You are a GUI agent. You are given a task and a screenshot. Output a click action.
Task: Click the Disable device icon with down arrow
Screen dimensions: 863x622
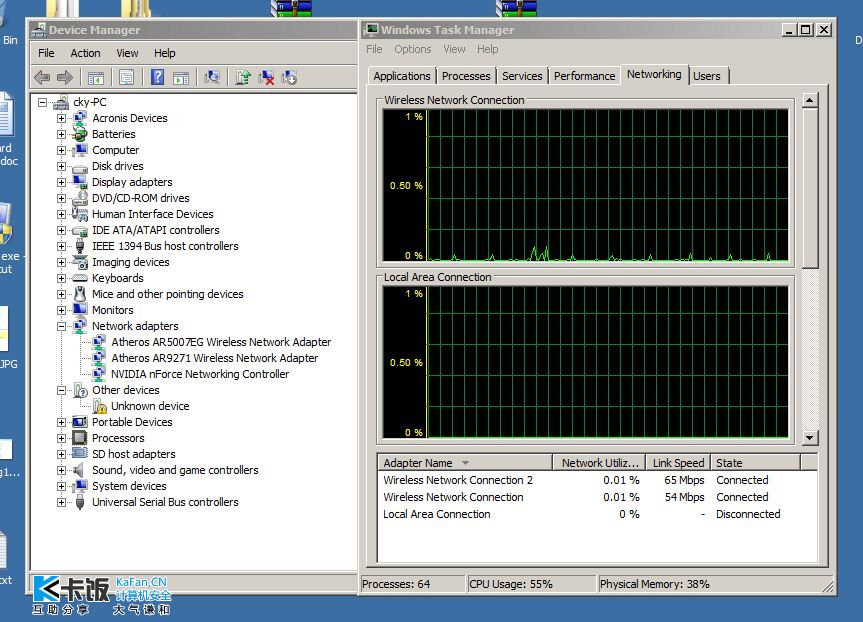point(289,78)
